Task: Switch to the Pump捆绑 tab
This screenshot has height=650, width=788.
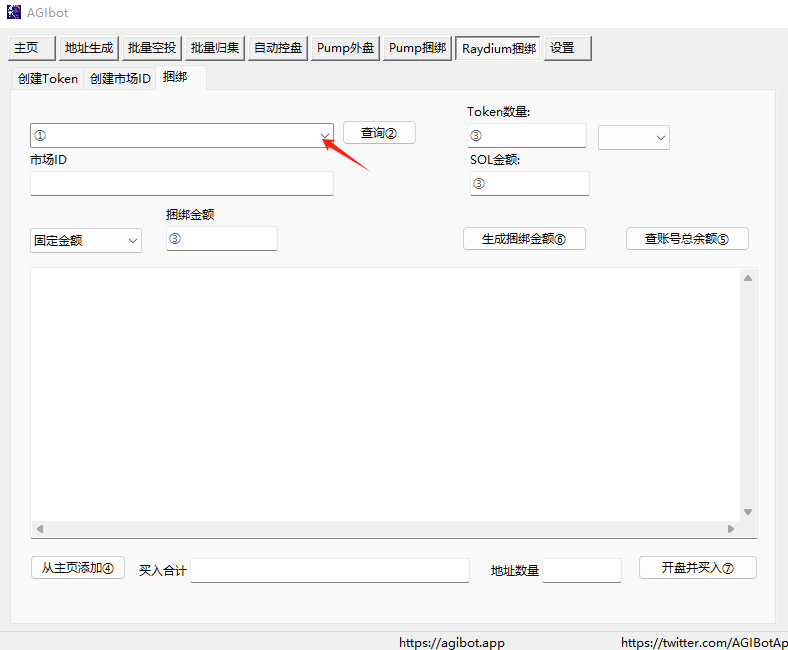Action: (417, 48)
